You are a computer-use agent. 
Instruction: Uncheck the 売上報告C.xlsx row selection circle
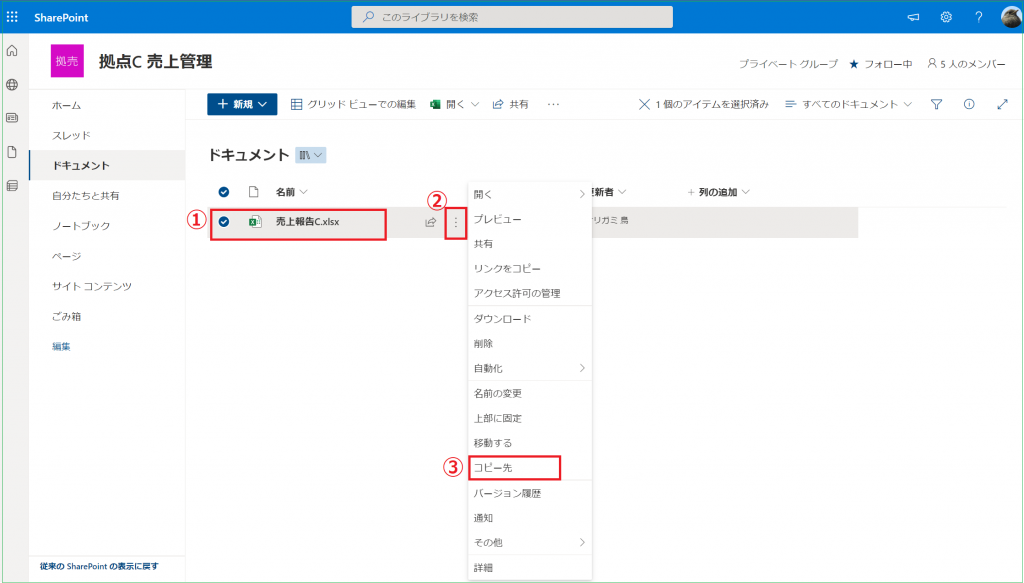(x=224, y=222)
